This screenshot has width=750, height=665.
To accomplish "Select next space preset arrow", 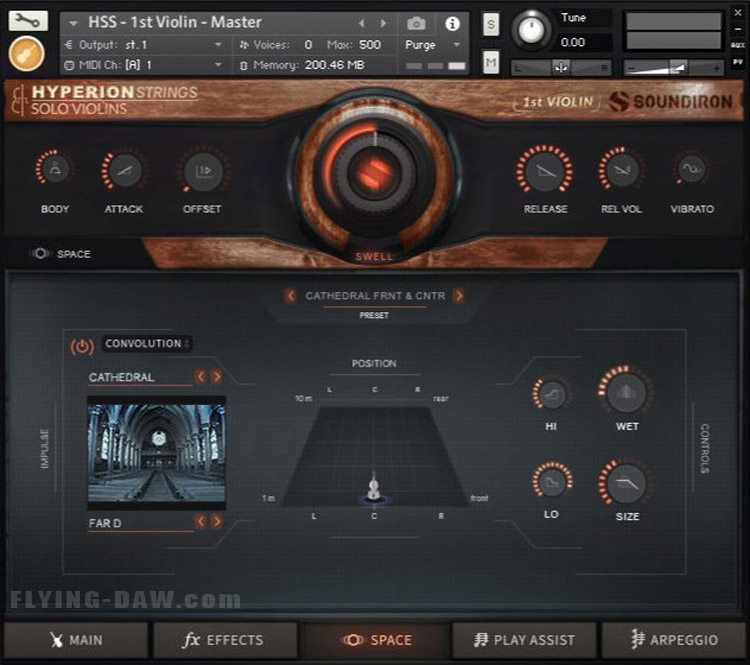I will [459, 296].
